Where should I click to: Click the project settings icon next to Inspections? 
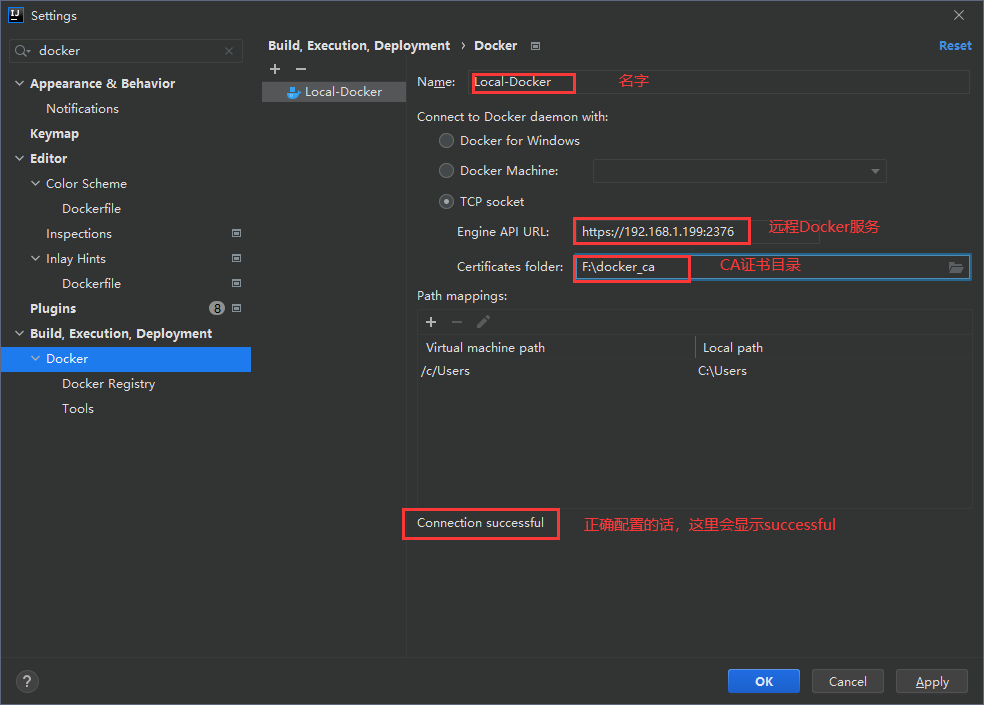237,234
